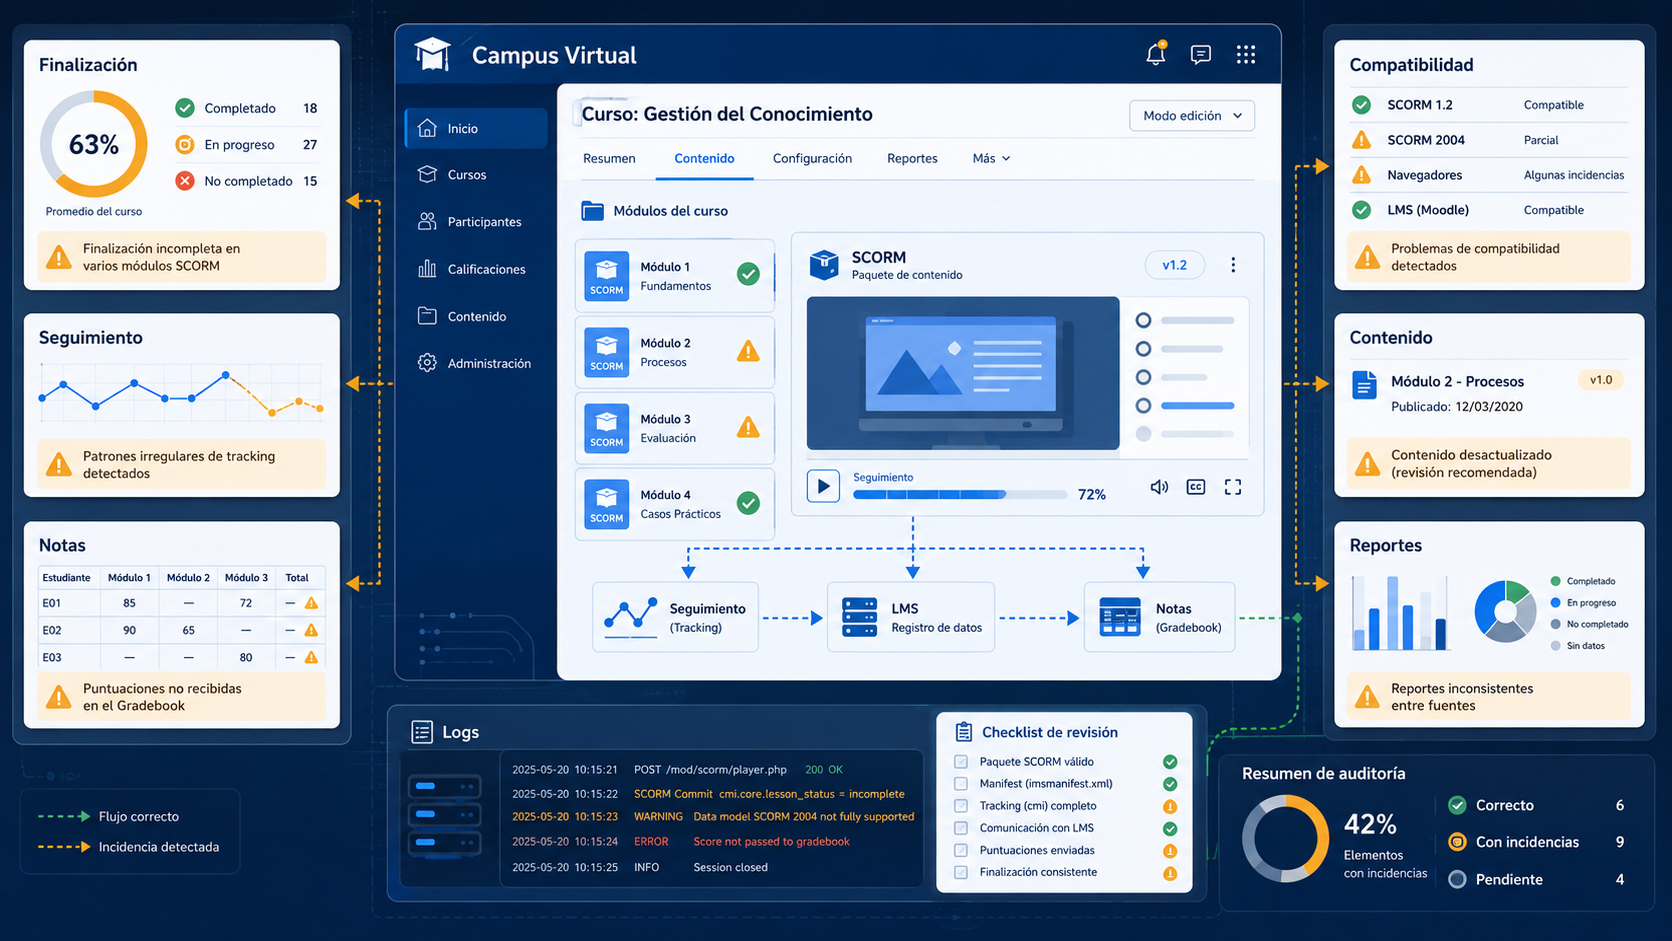
Task: Open the SCORM package three-dot menu
Action: coord(1233,265)
